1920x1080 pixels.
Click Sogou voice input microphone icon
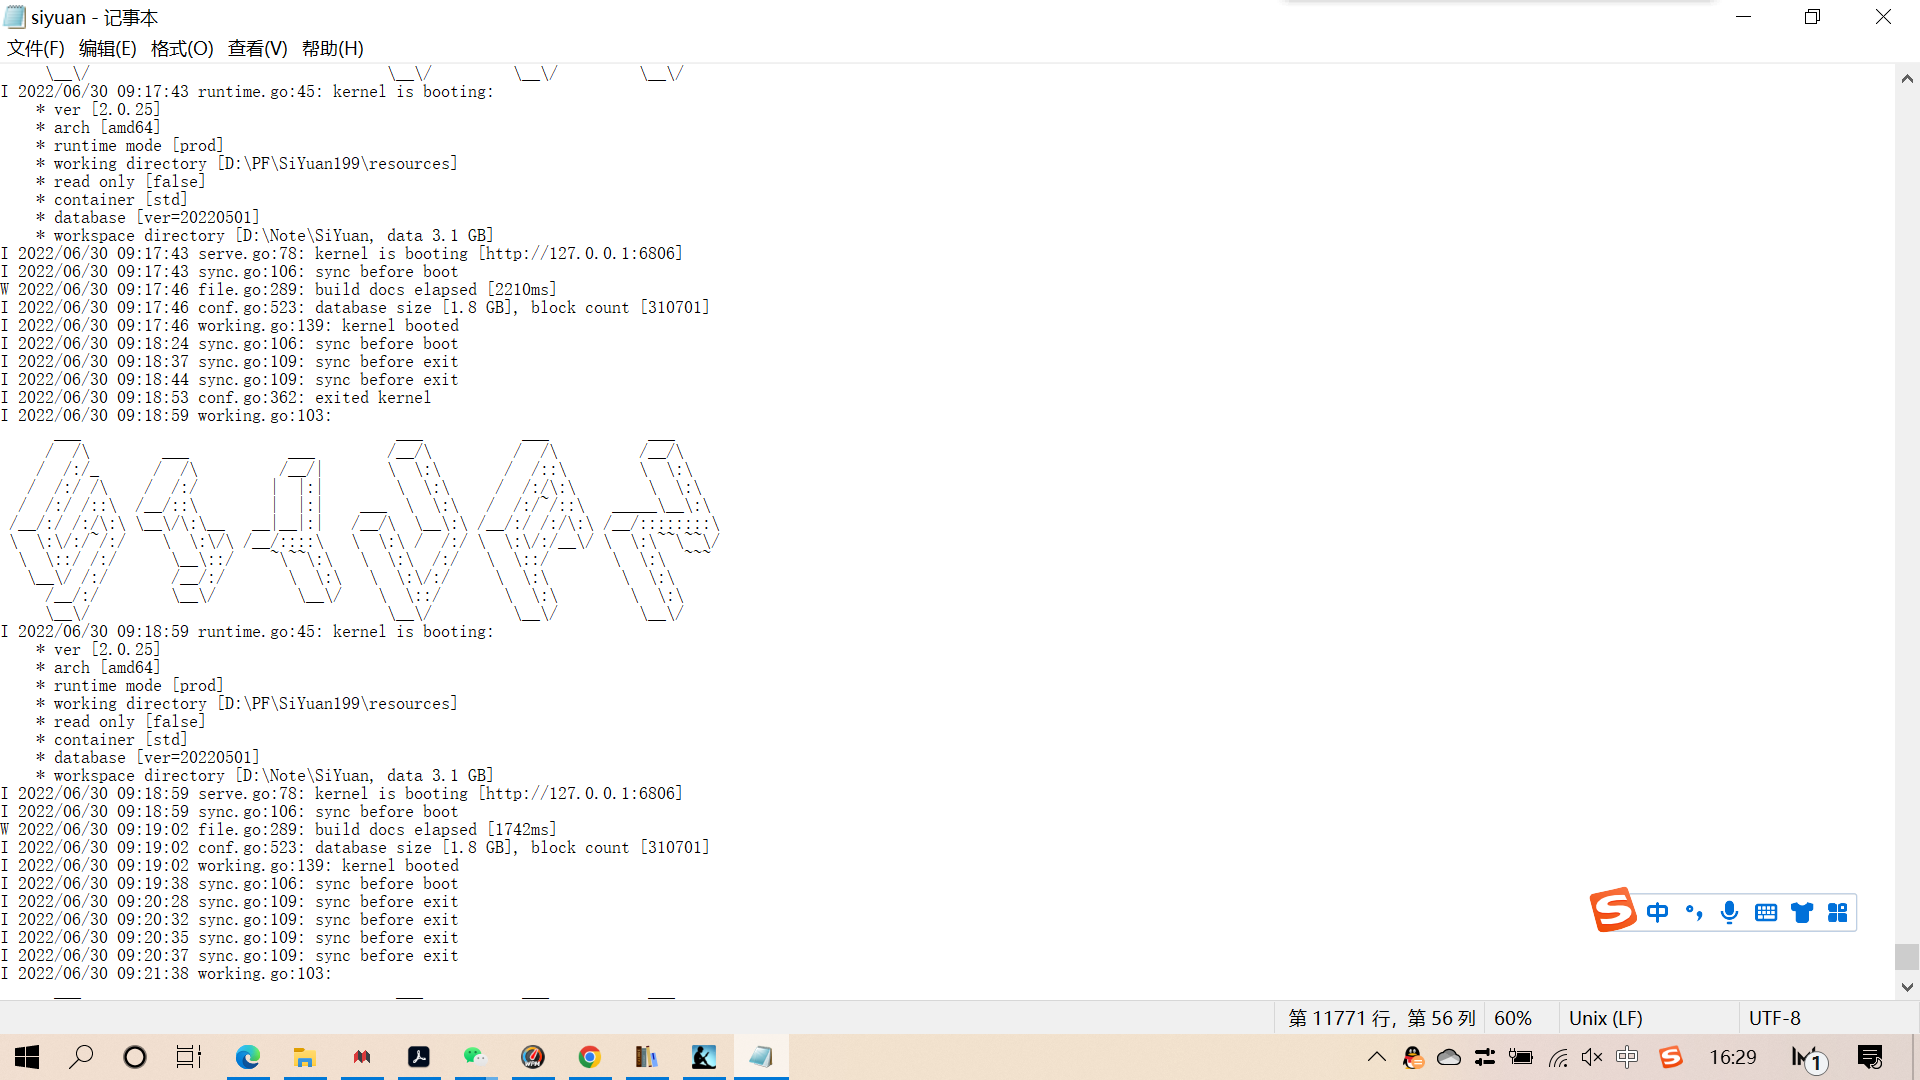point(1729,912)
